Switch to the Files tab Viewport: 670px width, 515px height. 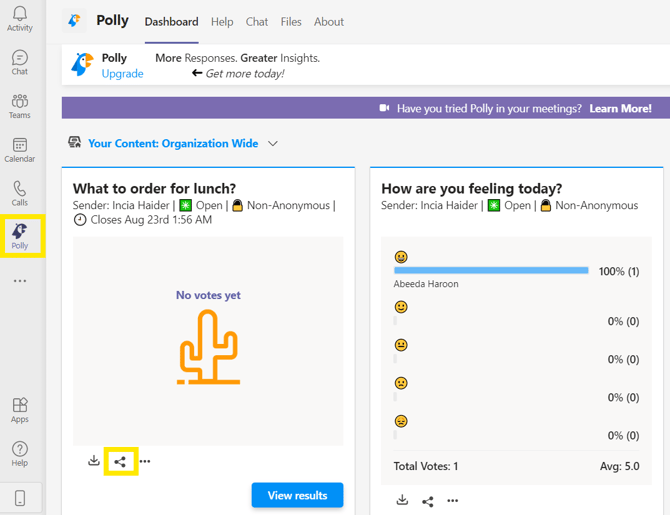(x=291, y=22)
